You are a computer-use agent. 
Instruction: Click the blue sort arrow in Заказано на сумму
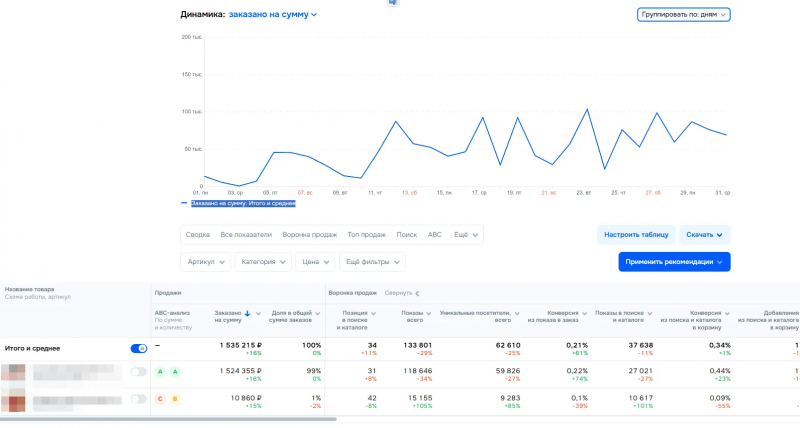247,313
